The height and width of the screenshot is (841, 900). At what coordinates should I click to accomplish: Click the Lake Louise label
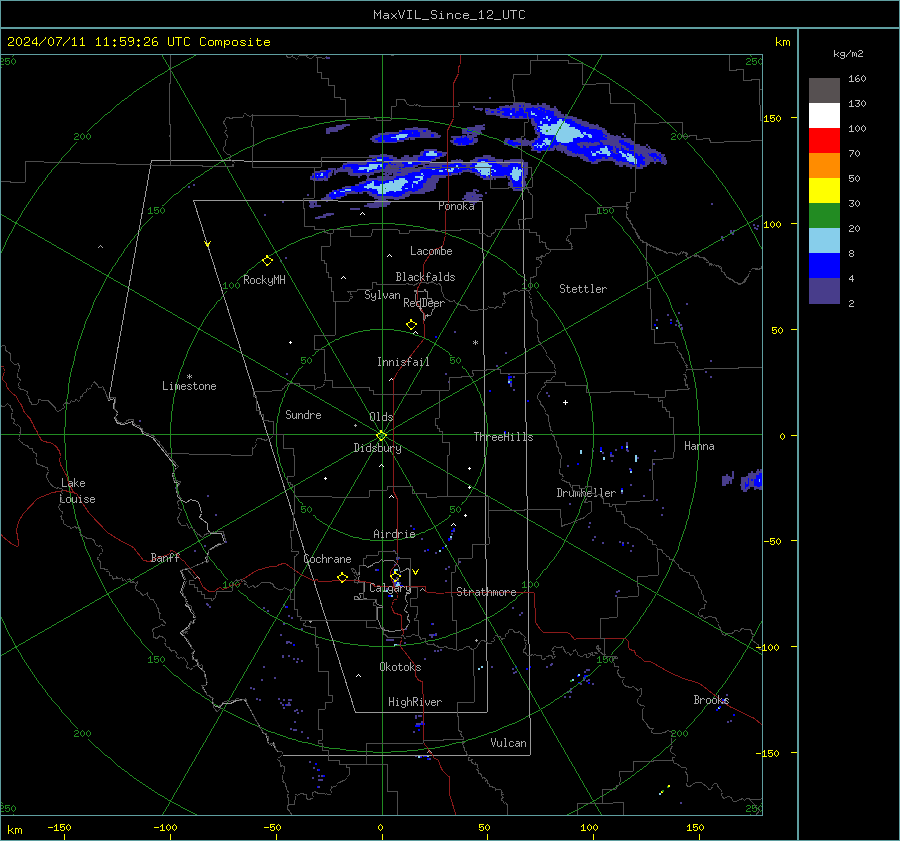coord(77,491)
